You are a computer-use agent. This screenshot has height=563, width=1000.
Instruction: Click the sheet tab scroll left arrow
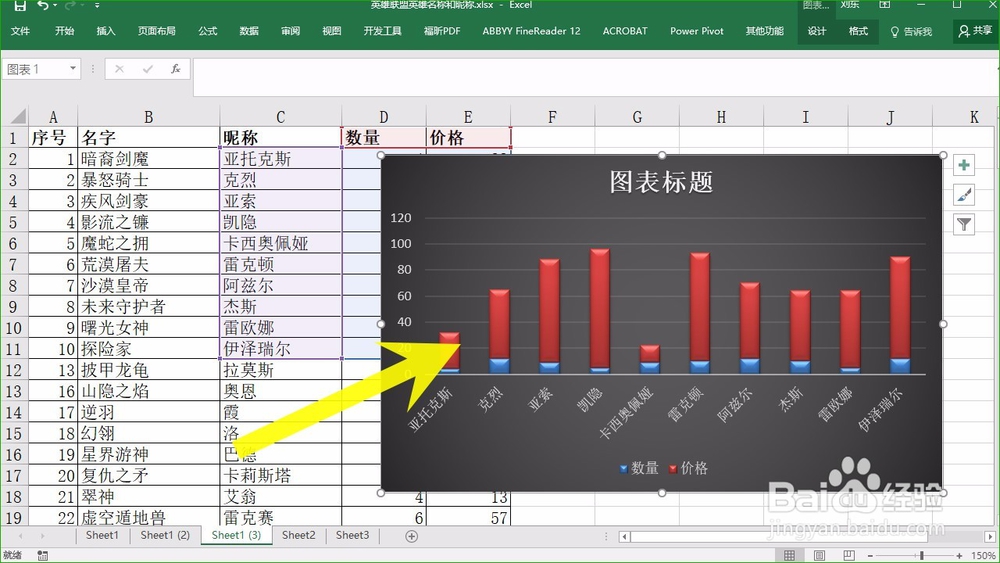click(x=21, y=536)
